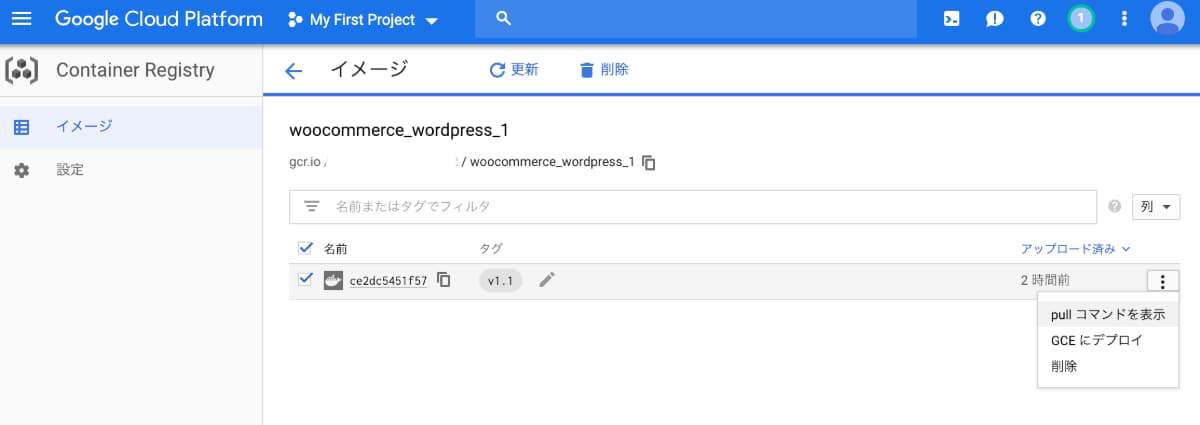The width and height of the screenshot is (1200, 425).
Task: Click the 更新 refresh button
Action: [514, 70]
